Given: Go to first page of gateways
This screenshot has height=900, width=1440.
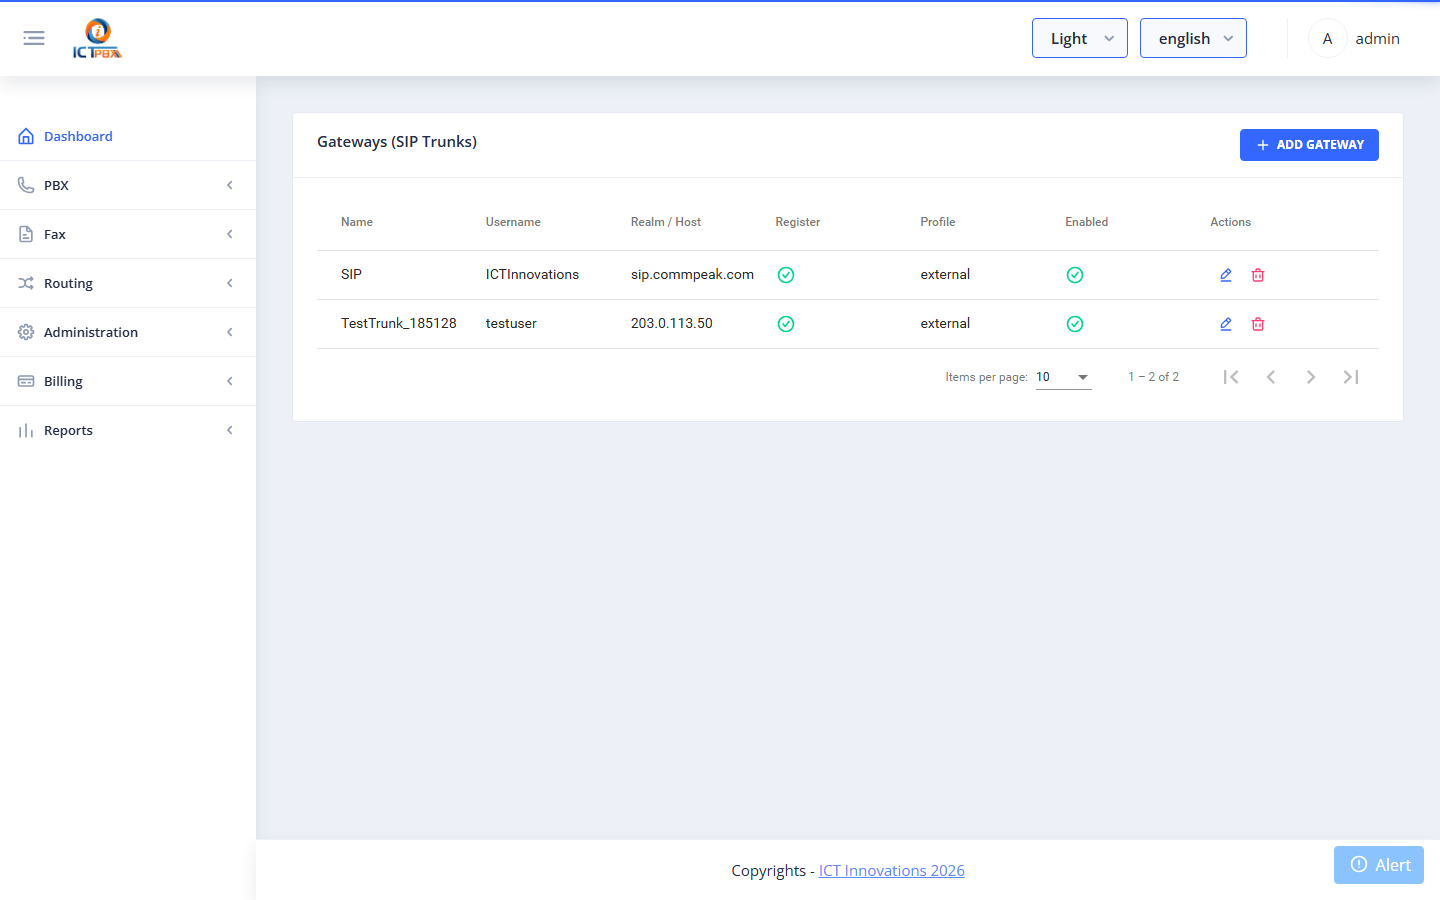Looking at the screenshot, I should coord(1231,377).
